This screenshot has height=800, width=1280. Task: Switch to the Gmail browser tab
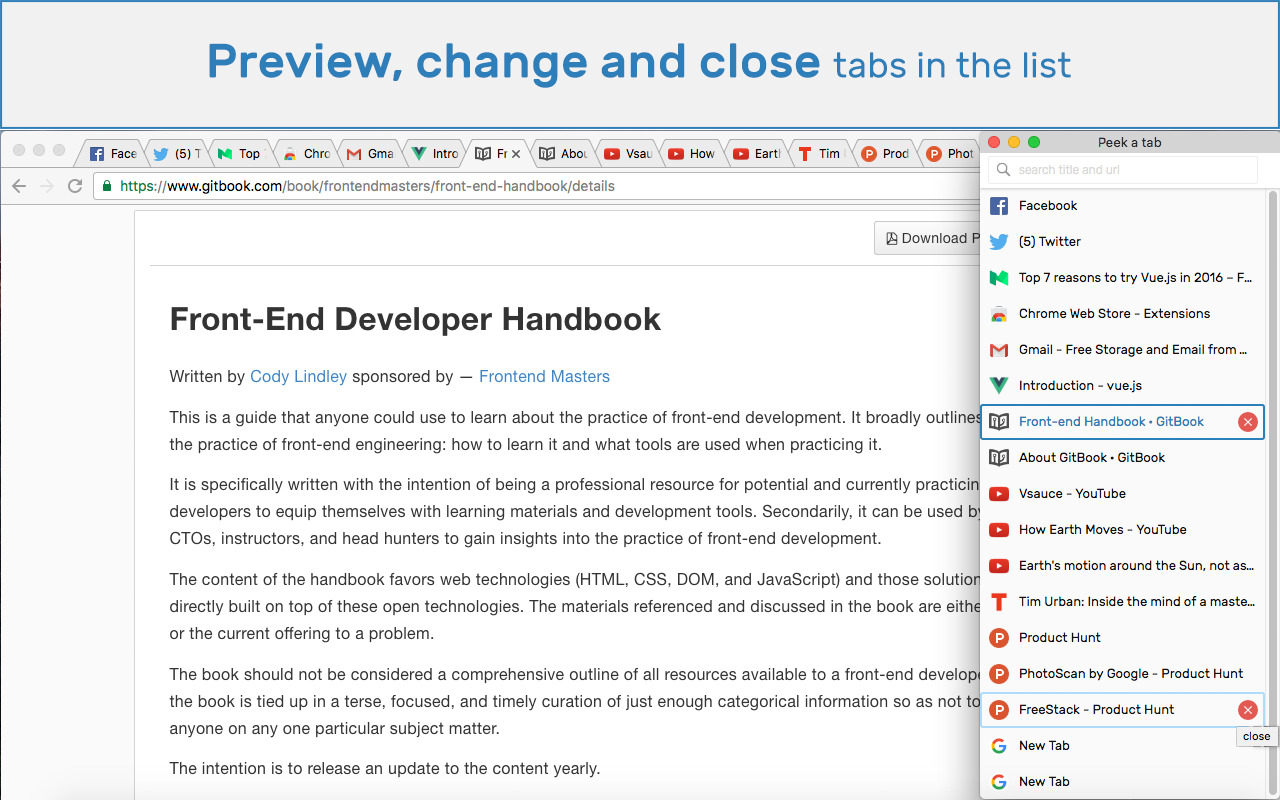point(370,153)
